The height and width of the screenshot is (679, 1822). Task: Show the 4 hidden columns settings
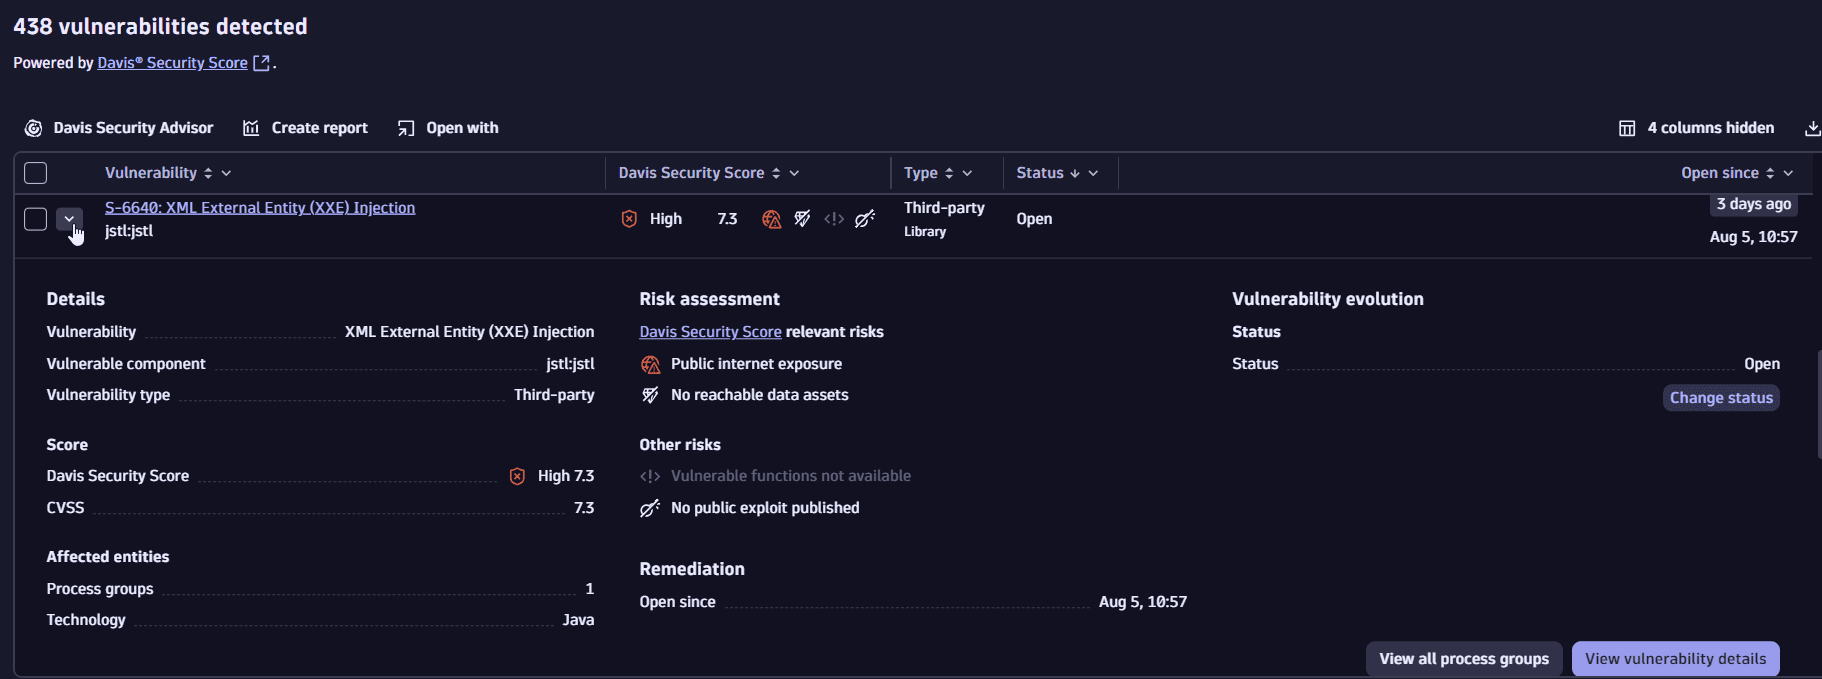click(x=1696, y=128)
